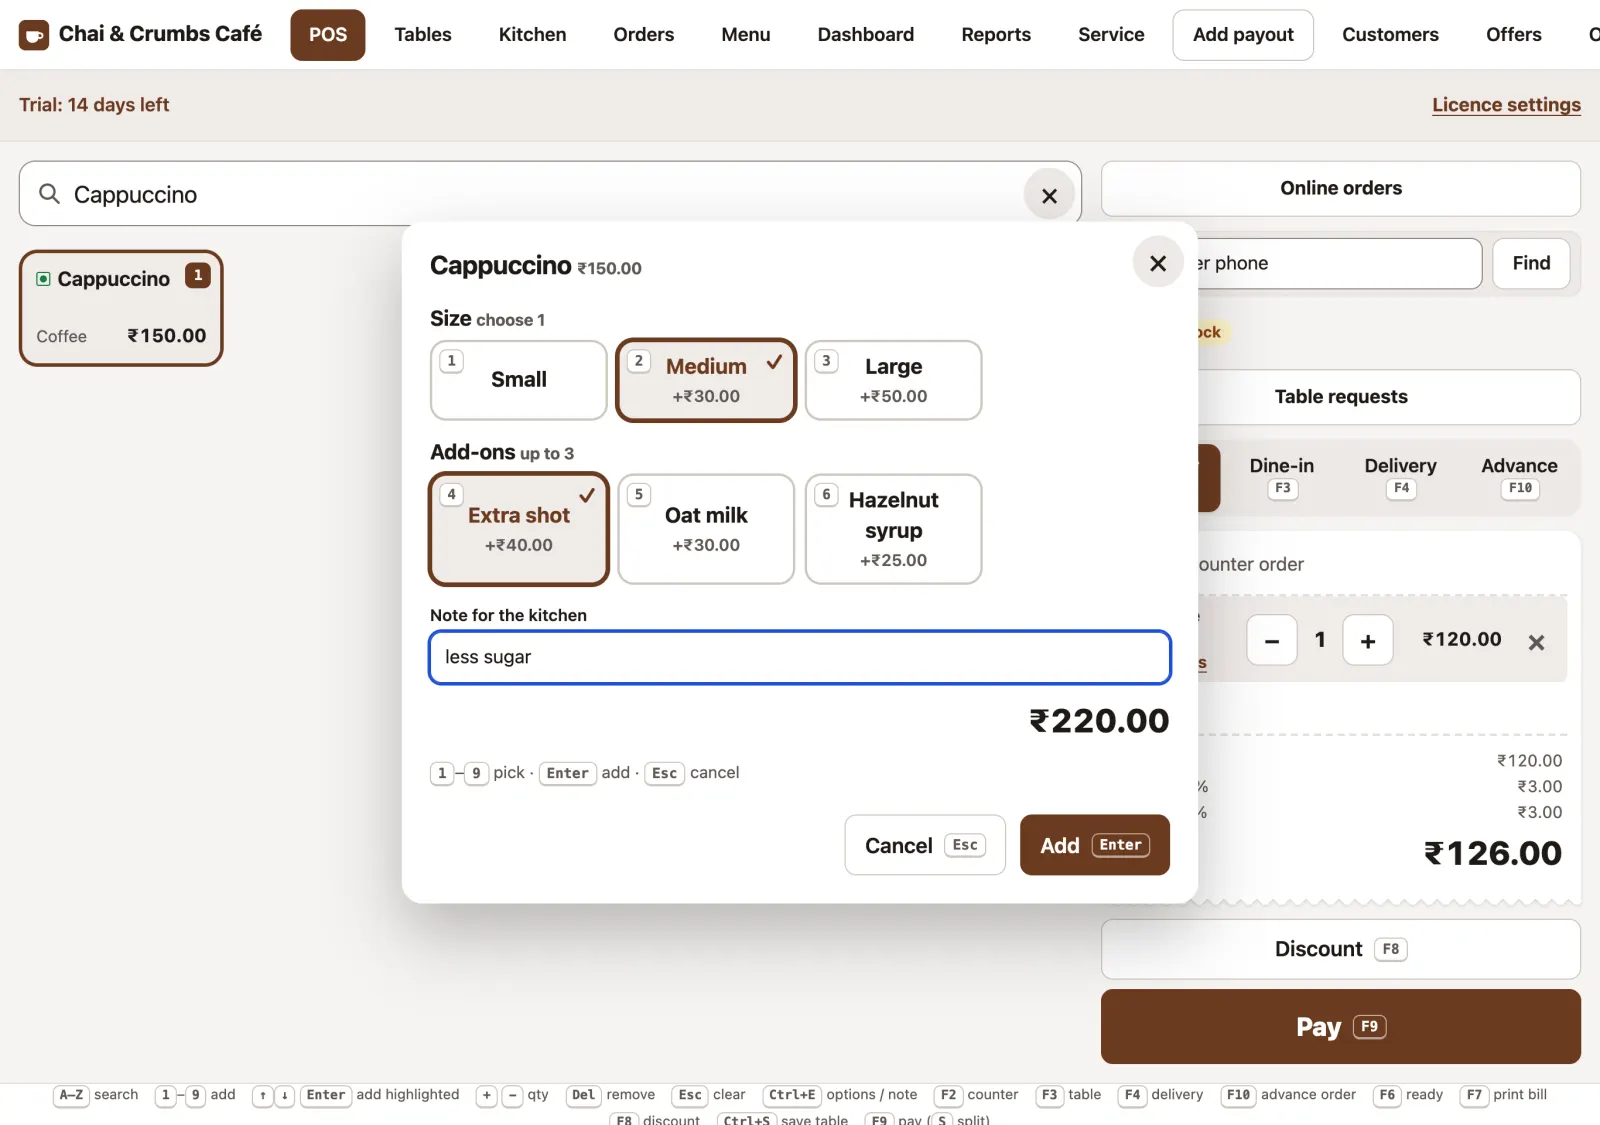1600x1125 pixels.
Task: Cancel the Cappuccino options dialog
Action: click(925, 845)
